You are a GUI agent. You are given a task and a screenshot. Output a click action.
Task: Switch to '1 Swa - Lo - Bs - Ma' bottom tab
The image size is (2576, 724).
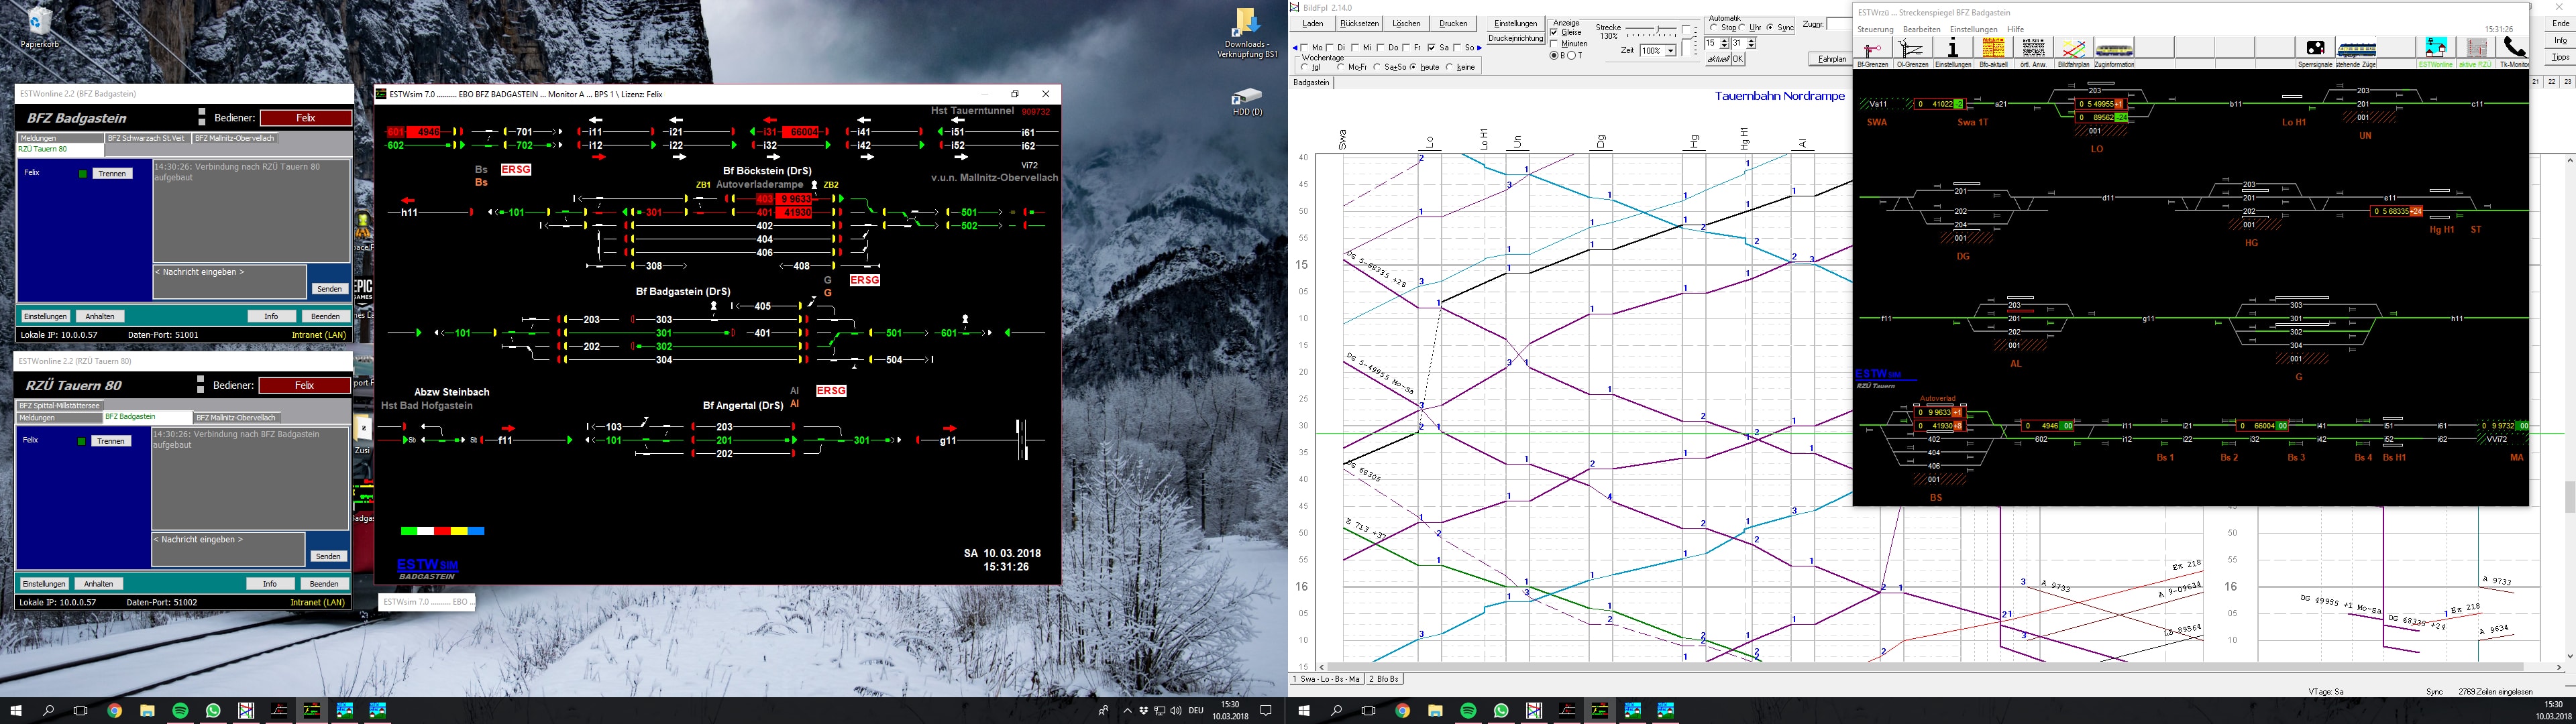point(1328,680)
